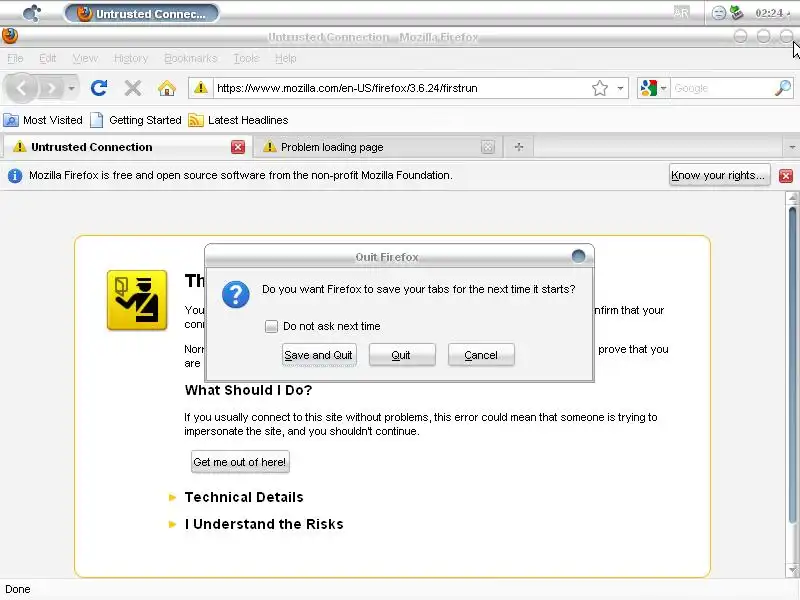Close Quit Firefox dialog via titlebar button
Viewport: 800px width, 600px height.
(x=579, y=256)
